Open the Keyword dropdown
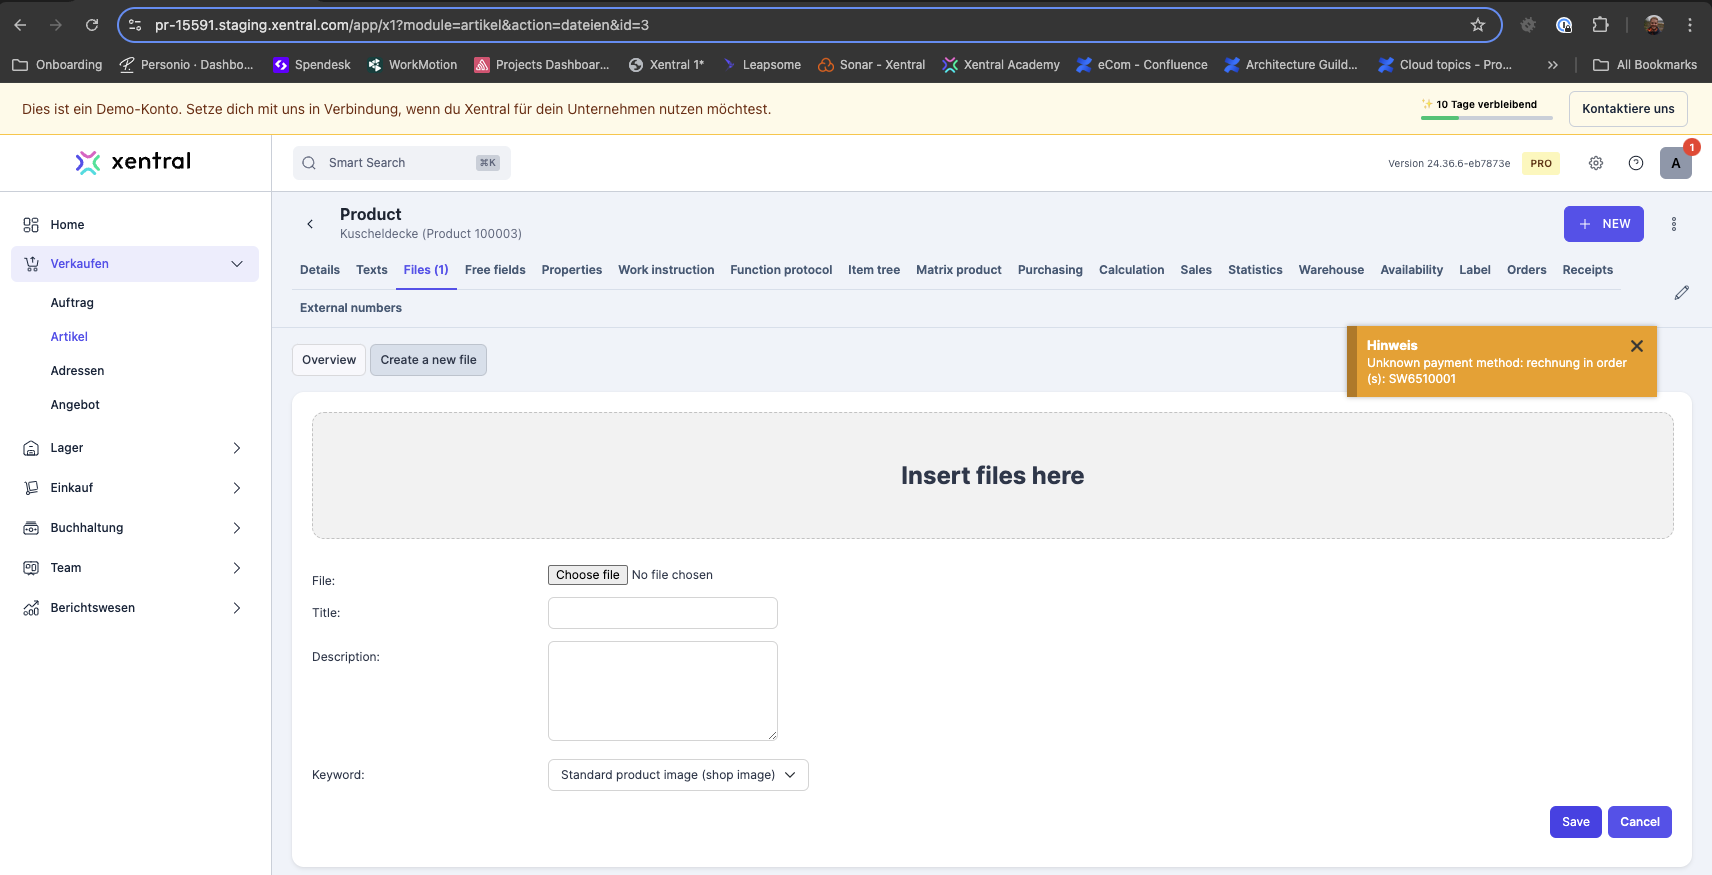The height and width of the screenshot is (875, 1712). click(678, 775)
